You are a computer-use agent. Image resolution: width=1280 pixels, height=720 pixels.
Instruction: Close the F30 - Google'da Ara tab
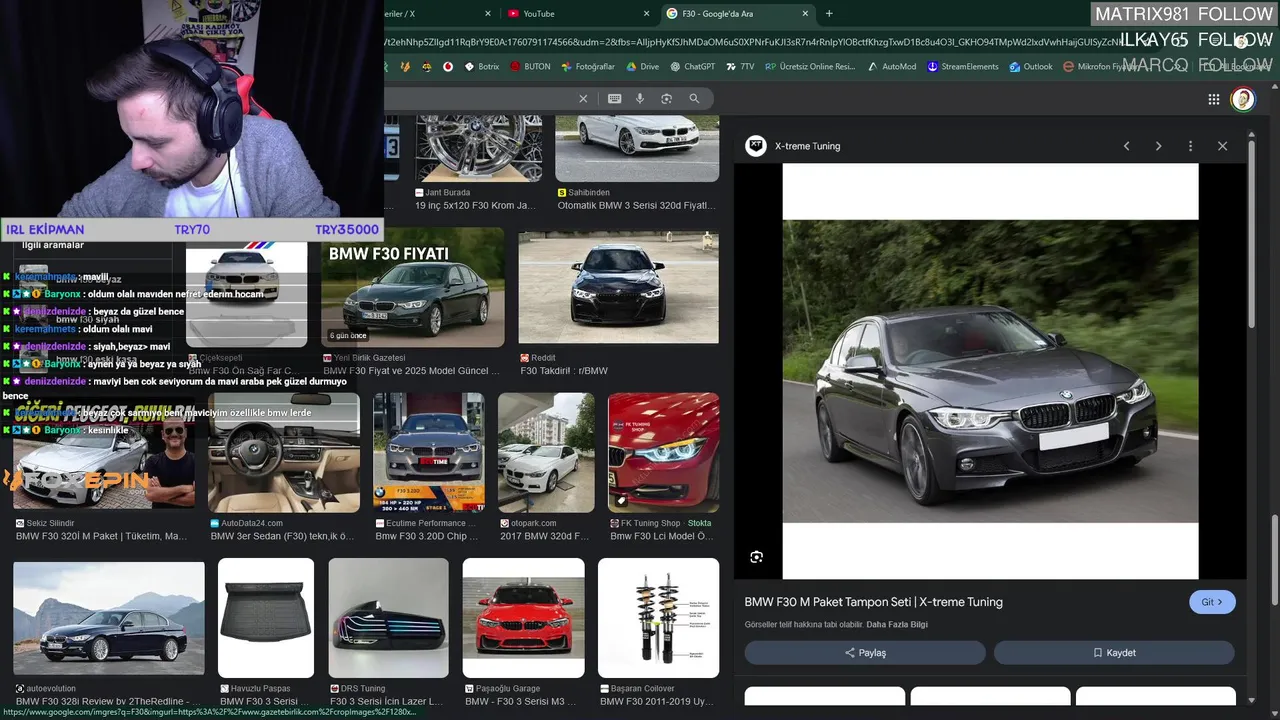(805, 14)
